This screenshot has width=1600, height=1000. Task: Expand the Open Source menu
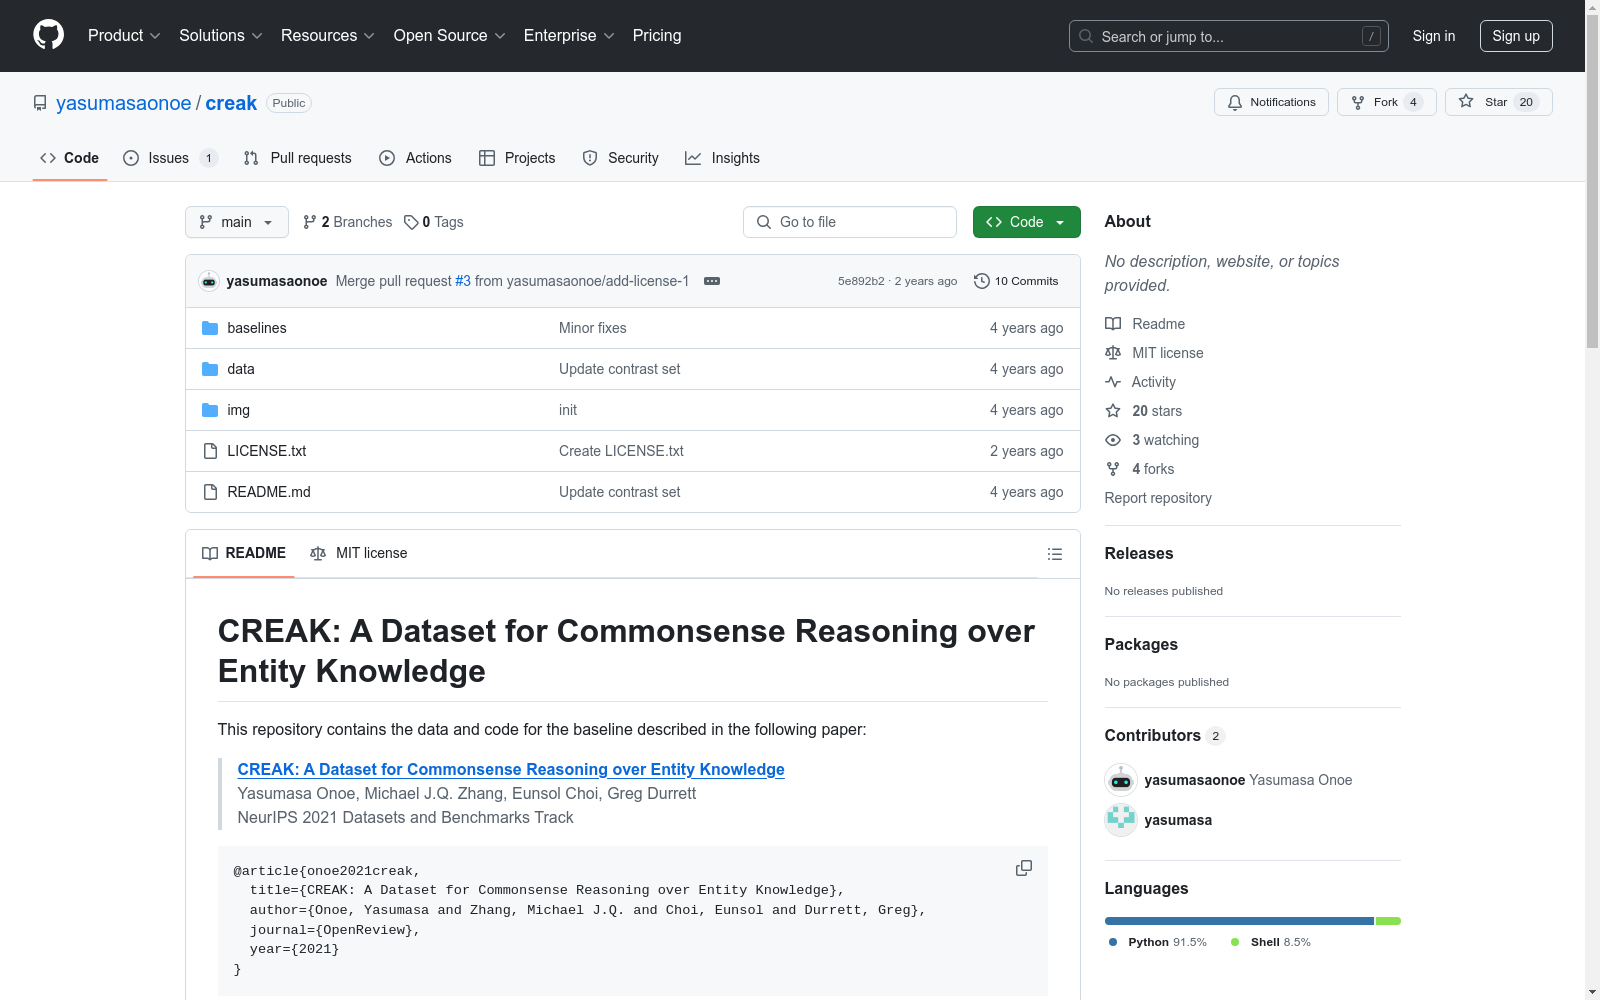(x=449, y=36)
